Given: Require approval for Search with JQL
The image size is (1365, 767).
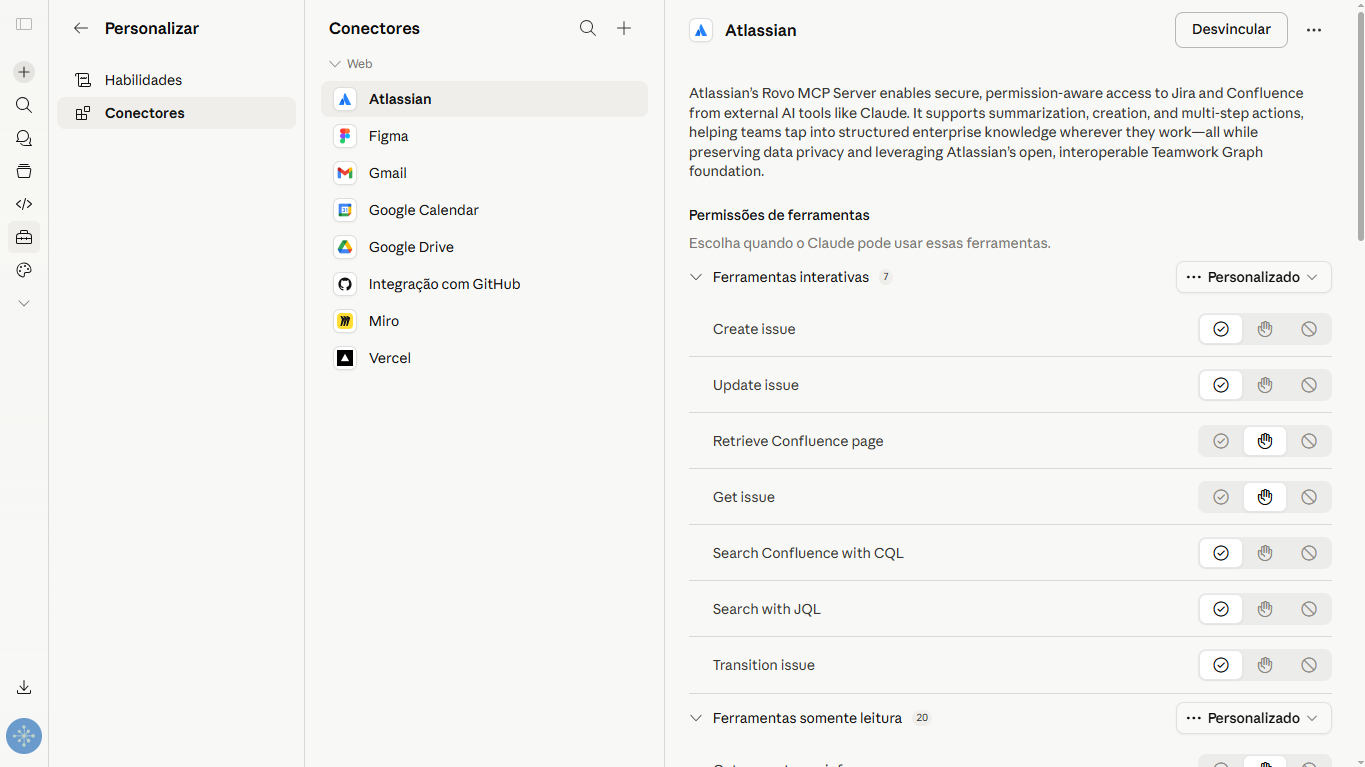Looking at the screenshot, I should click(x=1265, y=609).
